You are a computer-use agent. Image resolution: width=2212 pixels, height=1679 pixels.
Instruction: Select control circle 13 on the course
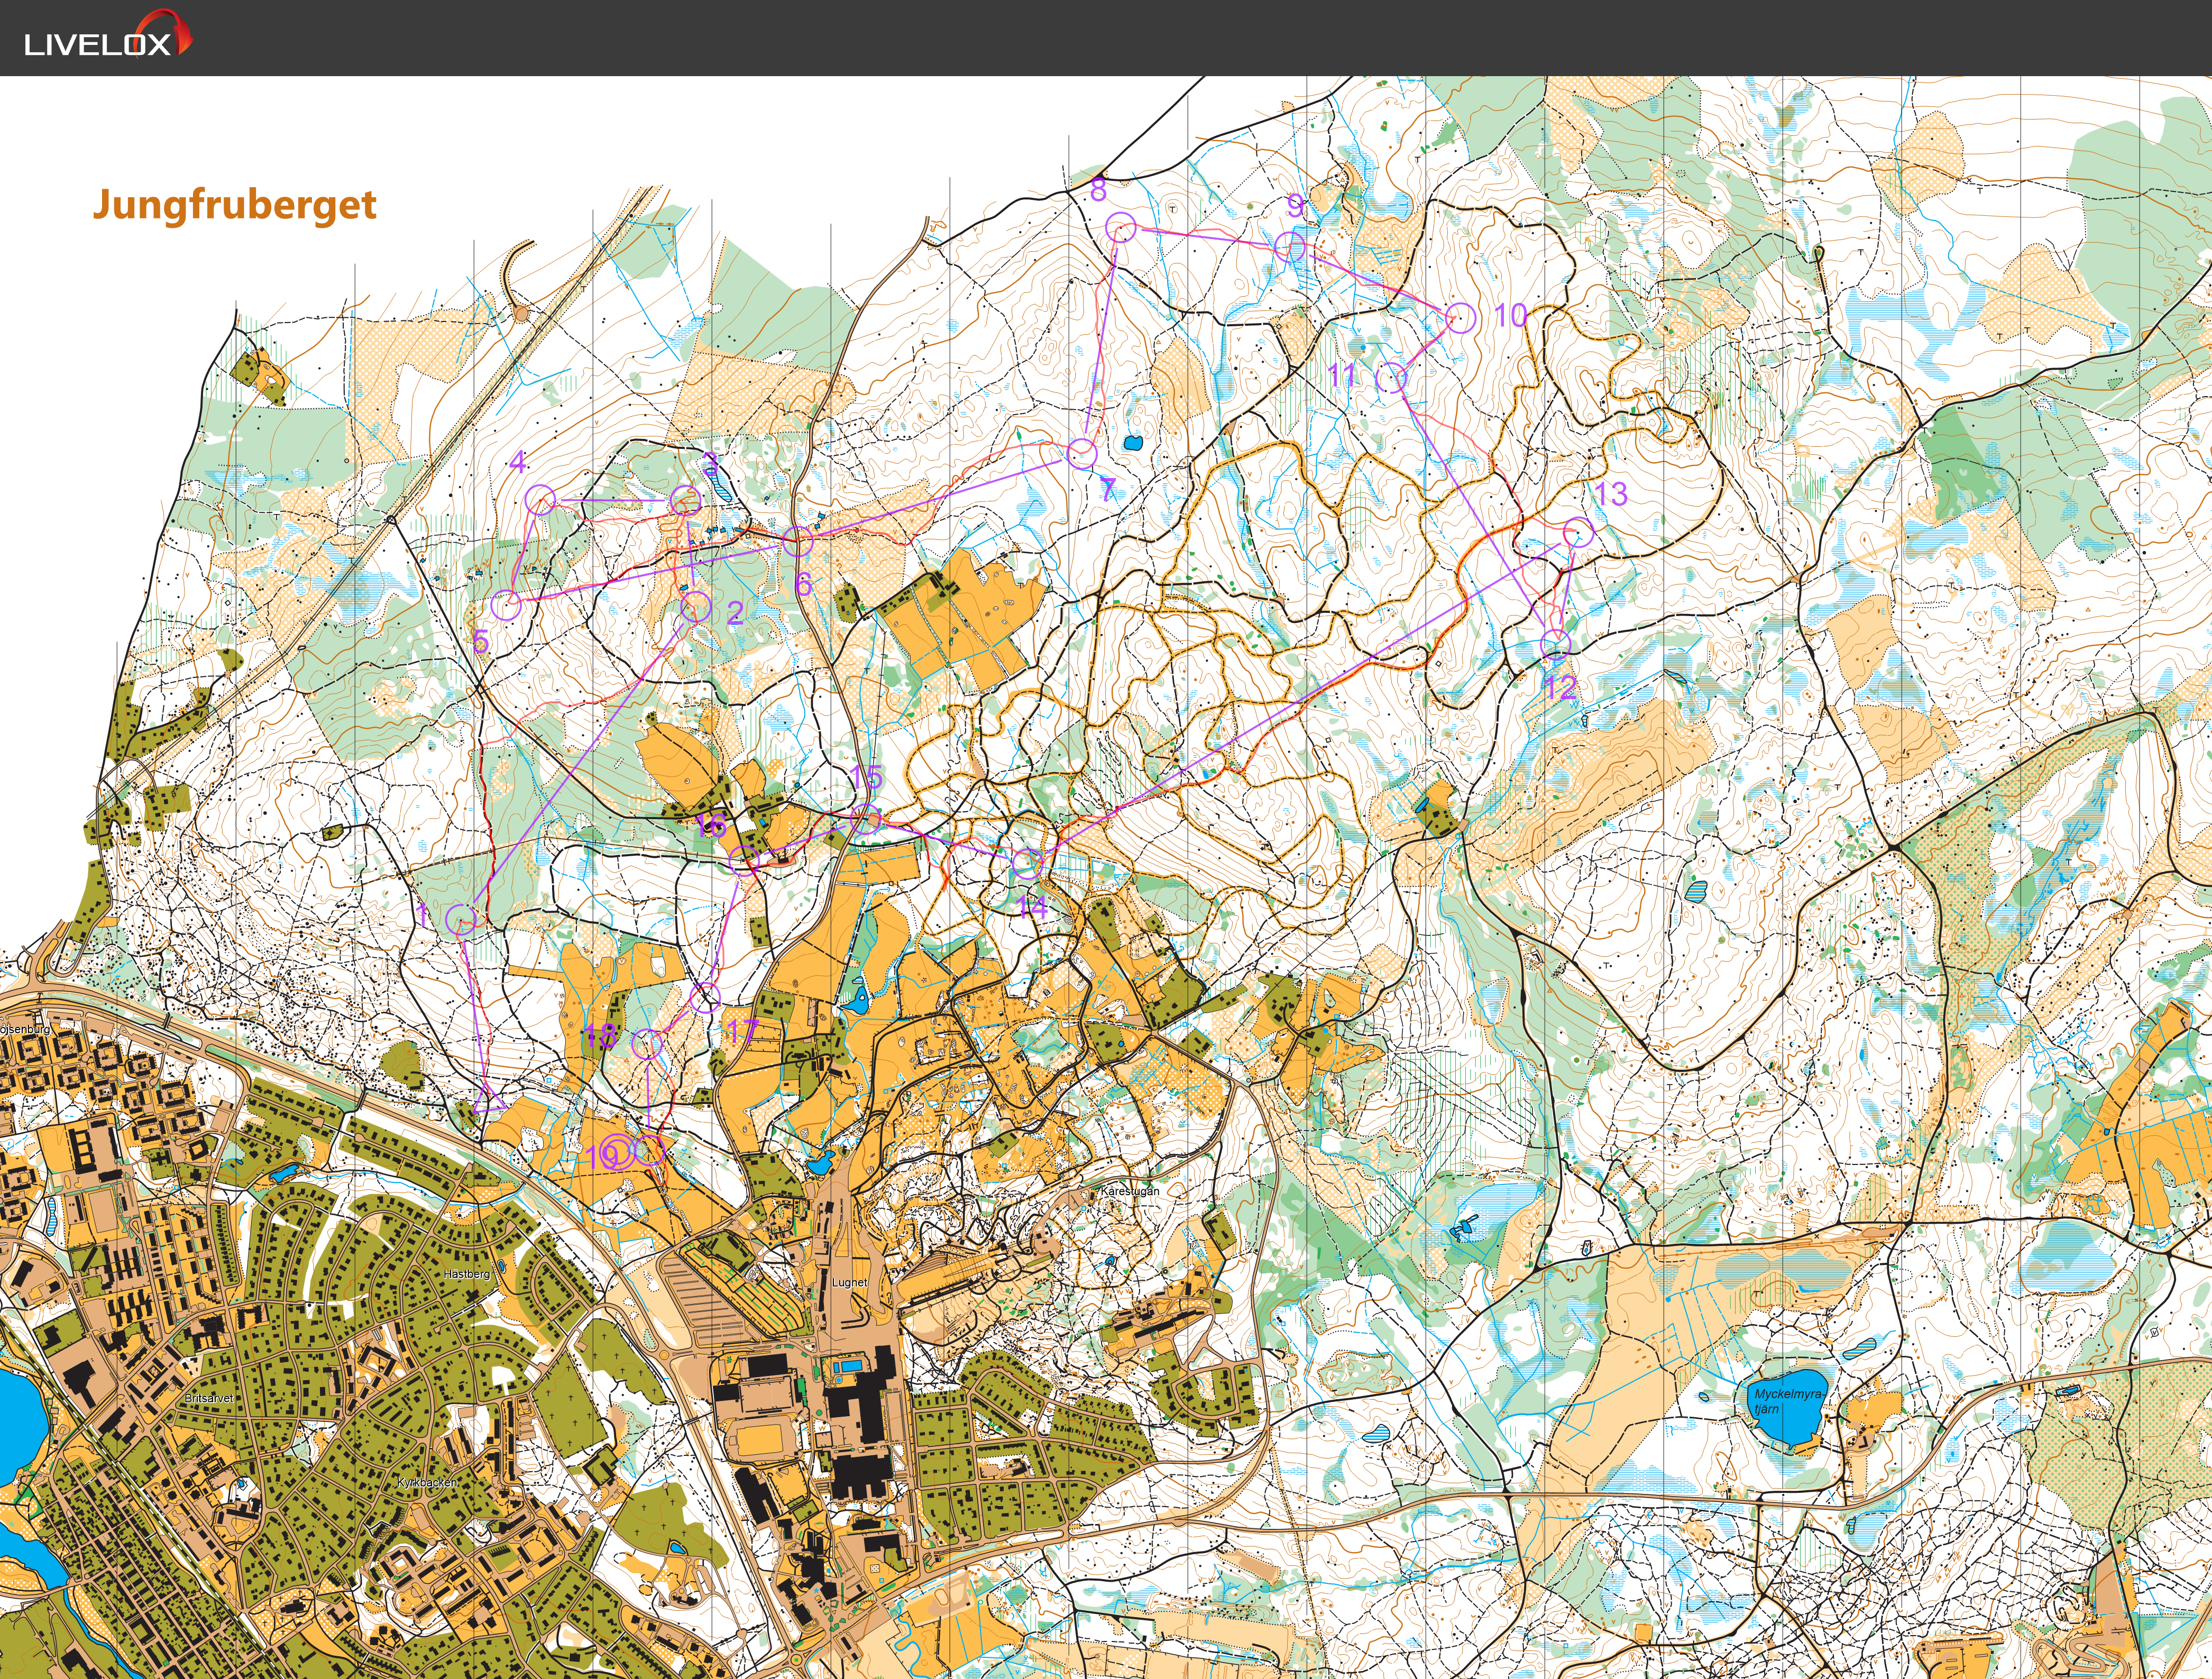coord(1577,532)
